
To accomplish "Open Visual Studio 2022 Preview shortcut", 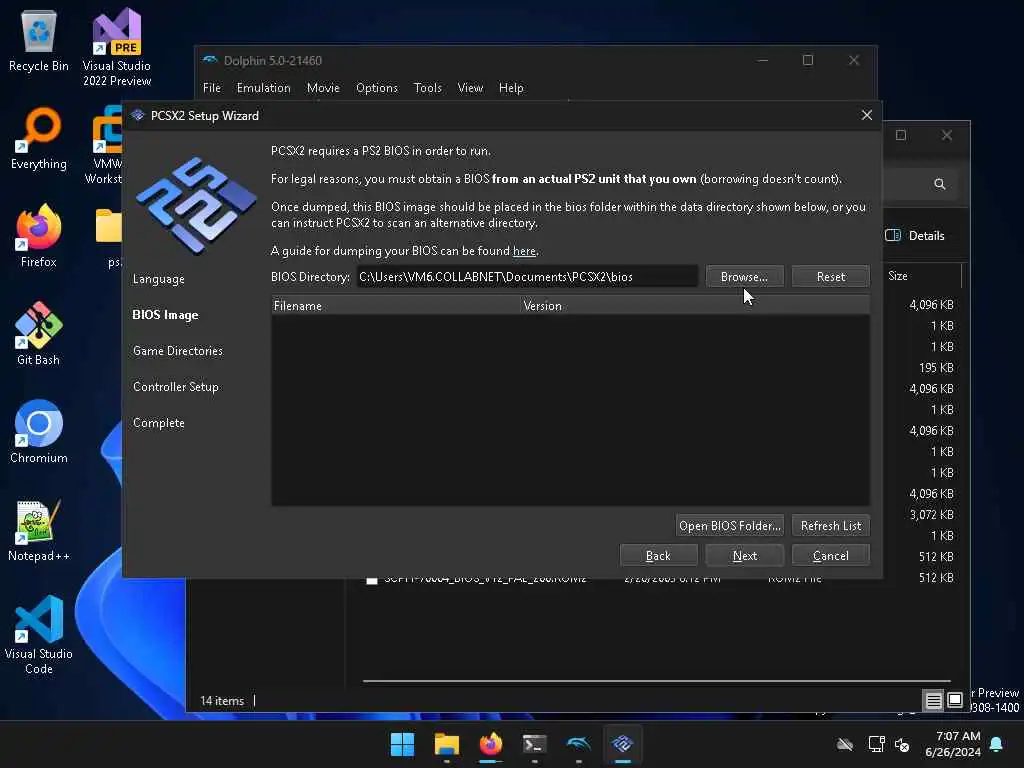I will pos(117,47).
